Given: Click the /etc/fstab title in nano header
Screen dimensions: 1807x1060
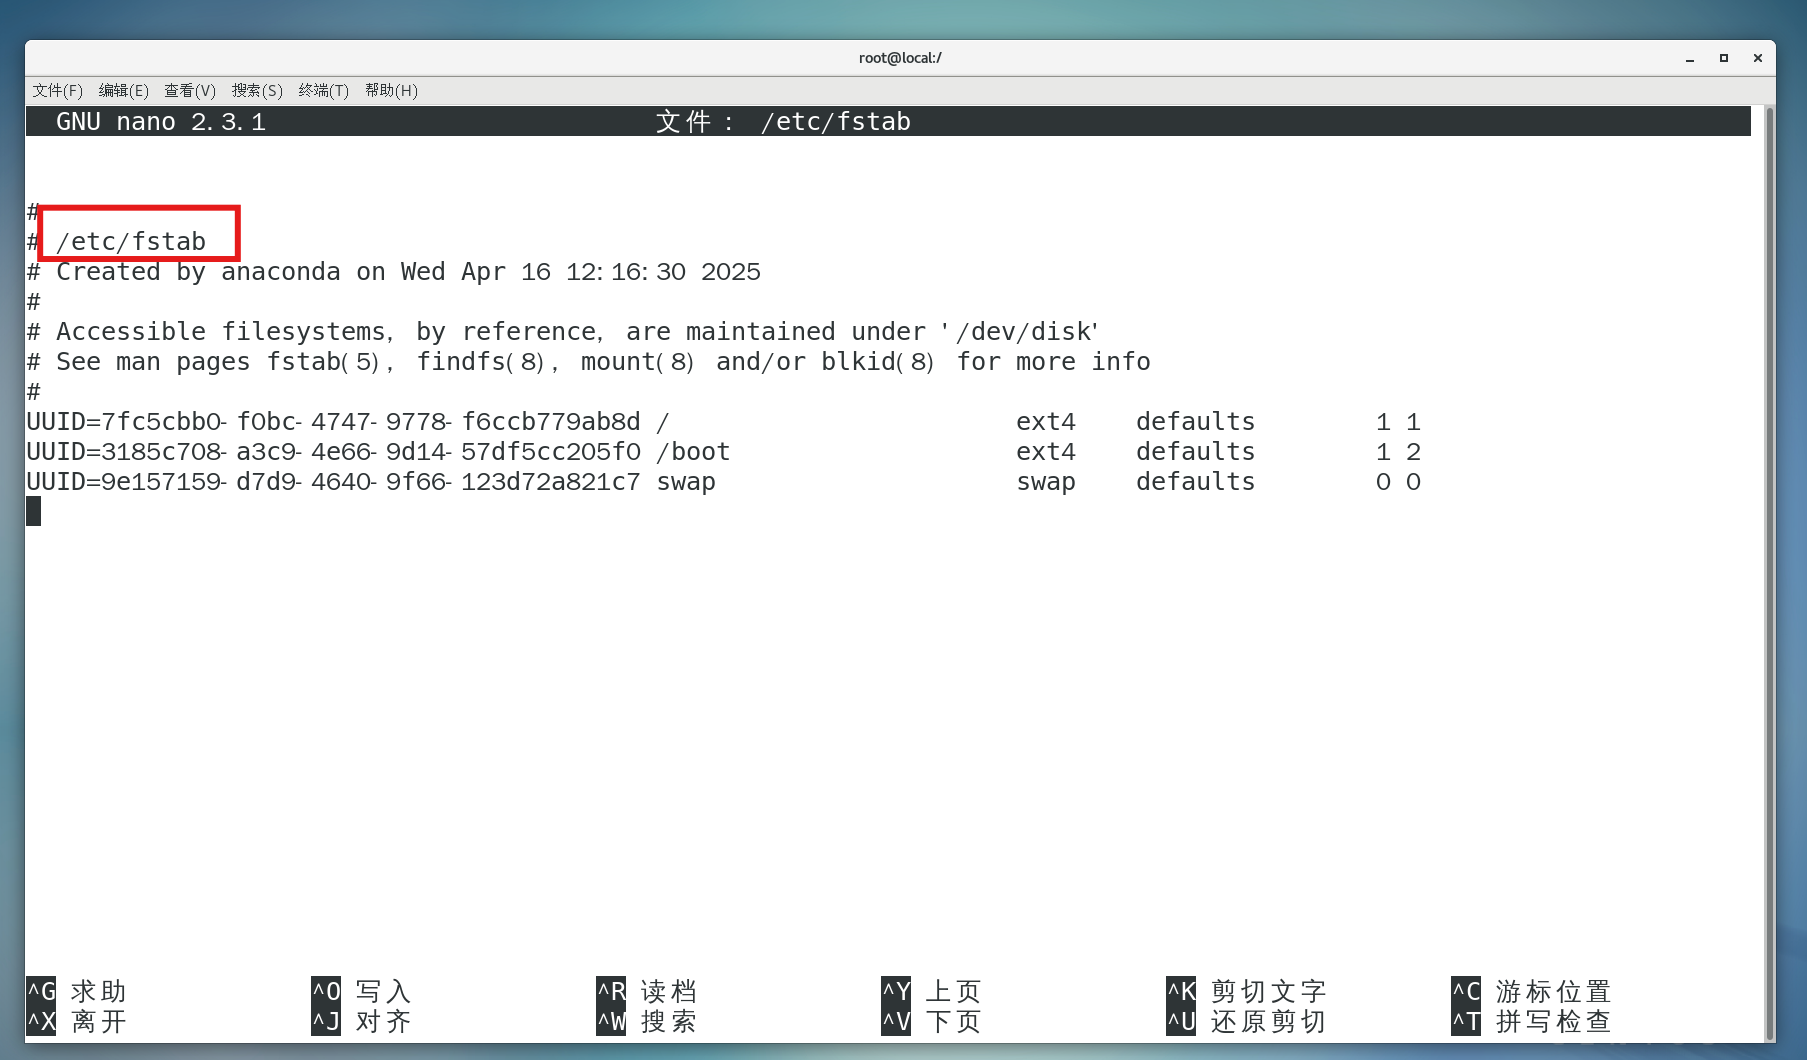Looking at the screenshot, I should [x=837, y=121].
